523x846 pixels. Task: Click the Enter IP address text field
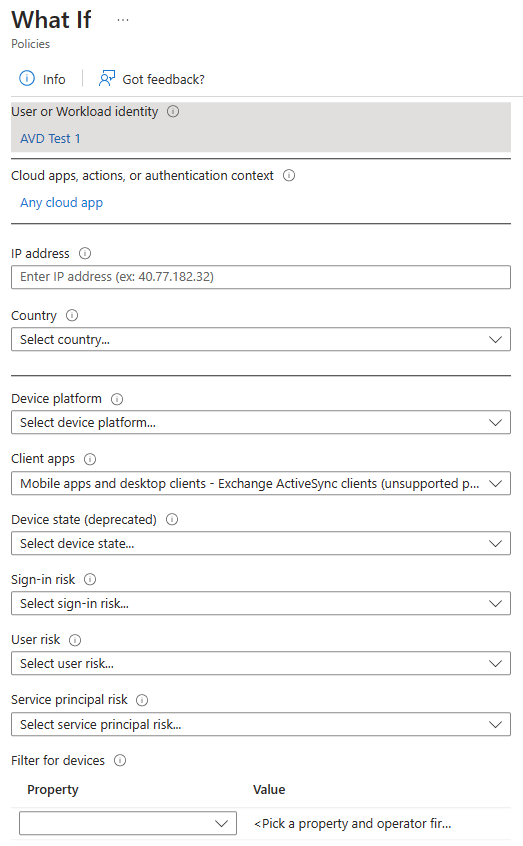[261, 277]
